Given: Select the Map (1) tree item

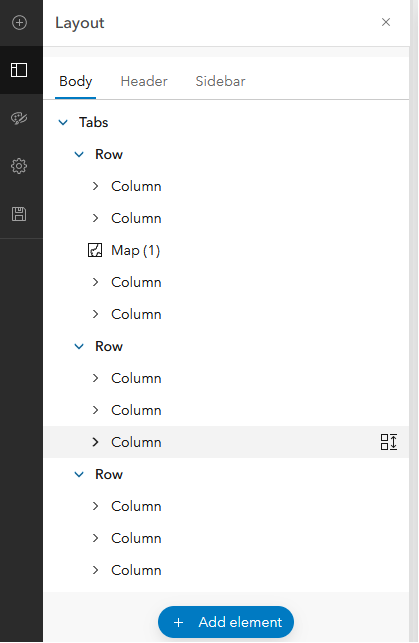Looking at the screenshot, I should click(226, 250).
